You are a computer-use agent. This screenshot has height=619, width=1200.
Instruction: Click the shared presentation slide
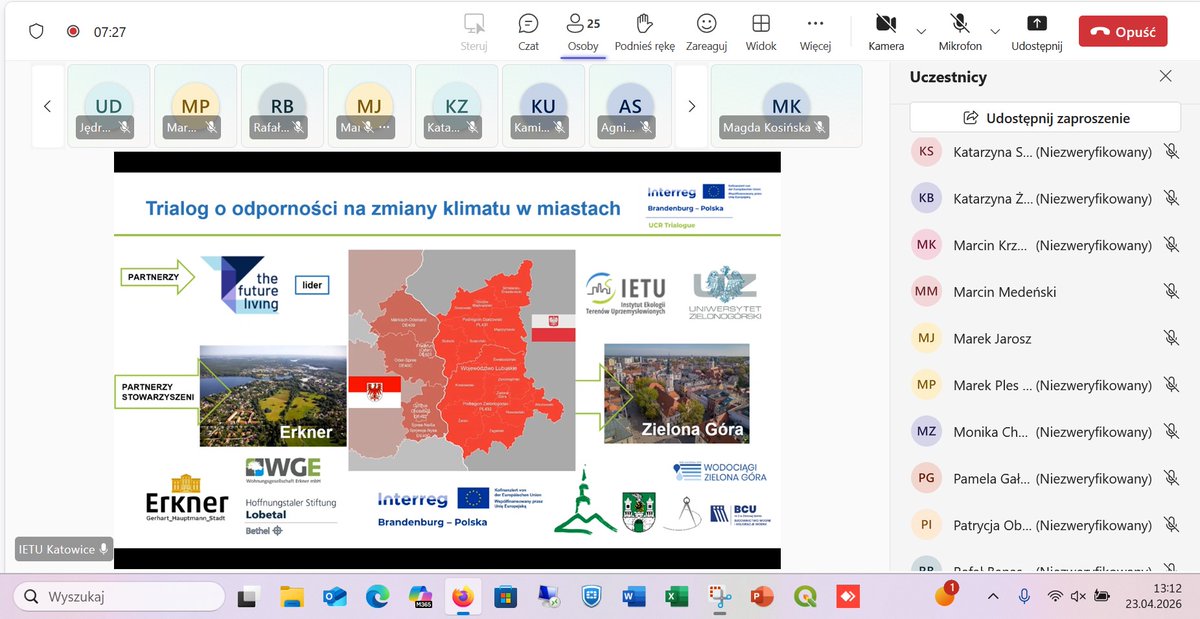pyautogui.click(x=447, y=360)
